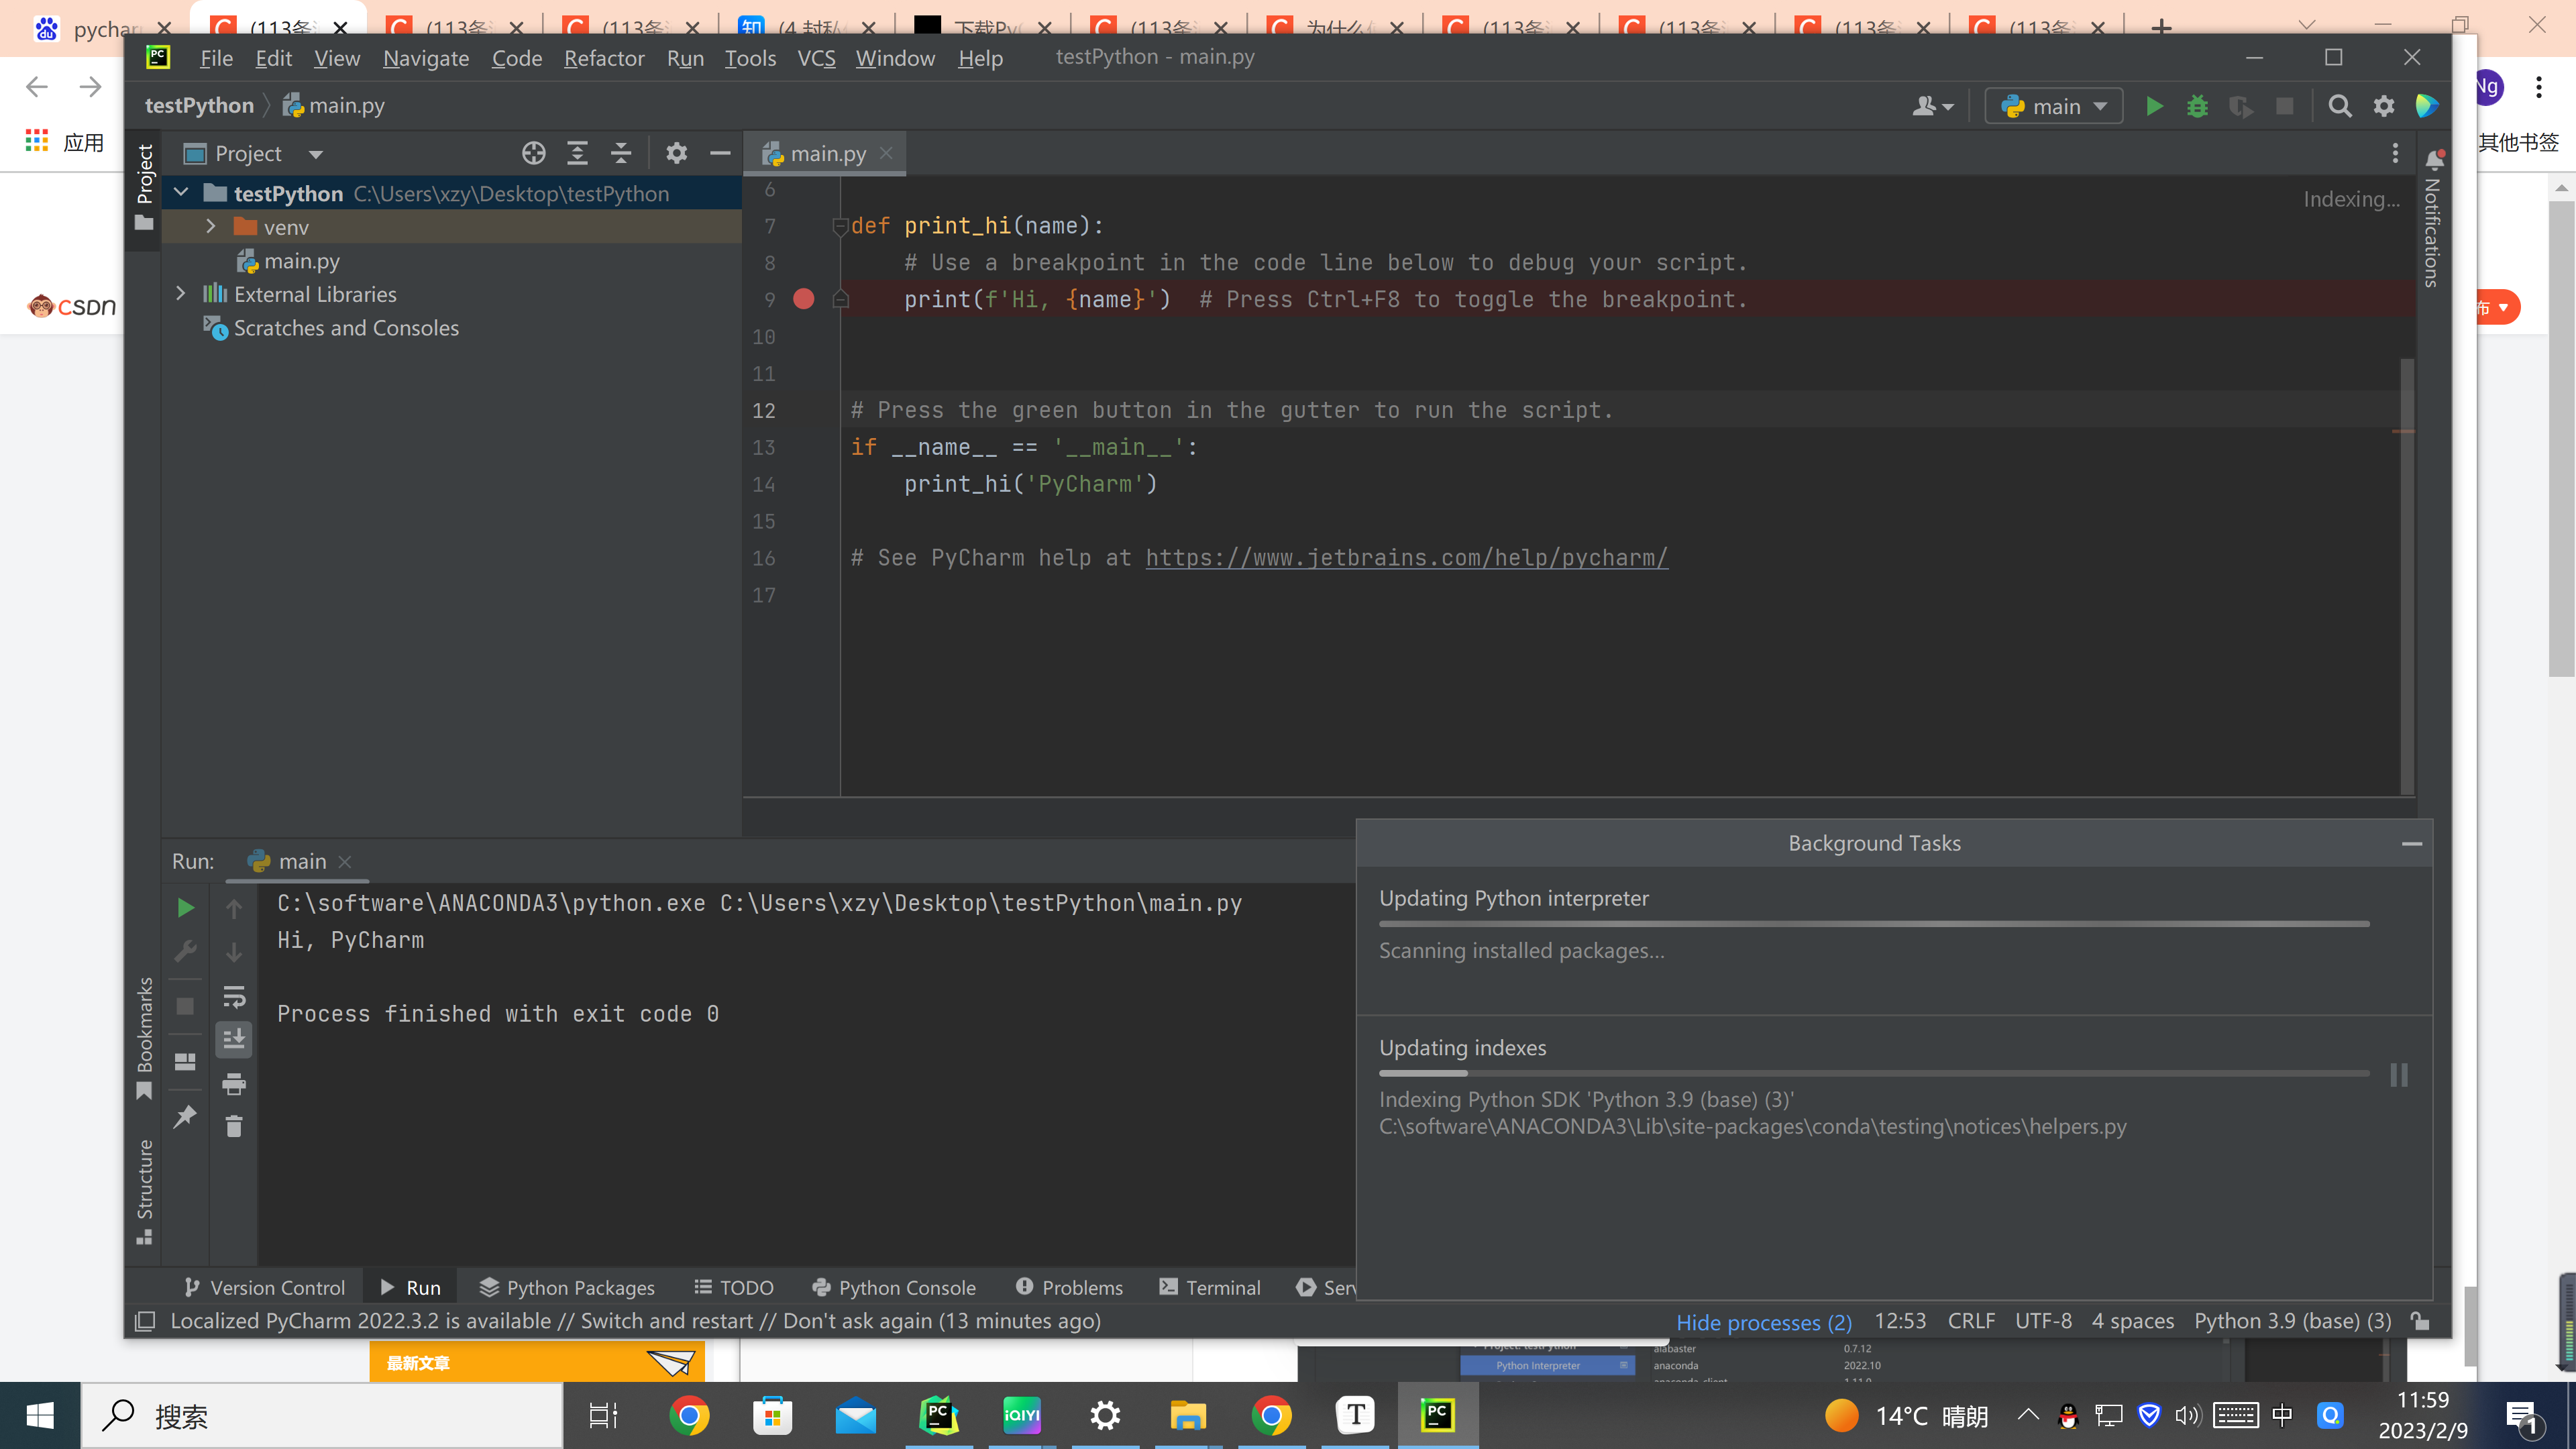Image resolution: width=2576 pixels, height=1449 pixels.
Task: Toggle read-only lock icon in status bar
Action: pyautogui.click(x=2420, y=1321)
